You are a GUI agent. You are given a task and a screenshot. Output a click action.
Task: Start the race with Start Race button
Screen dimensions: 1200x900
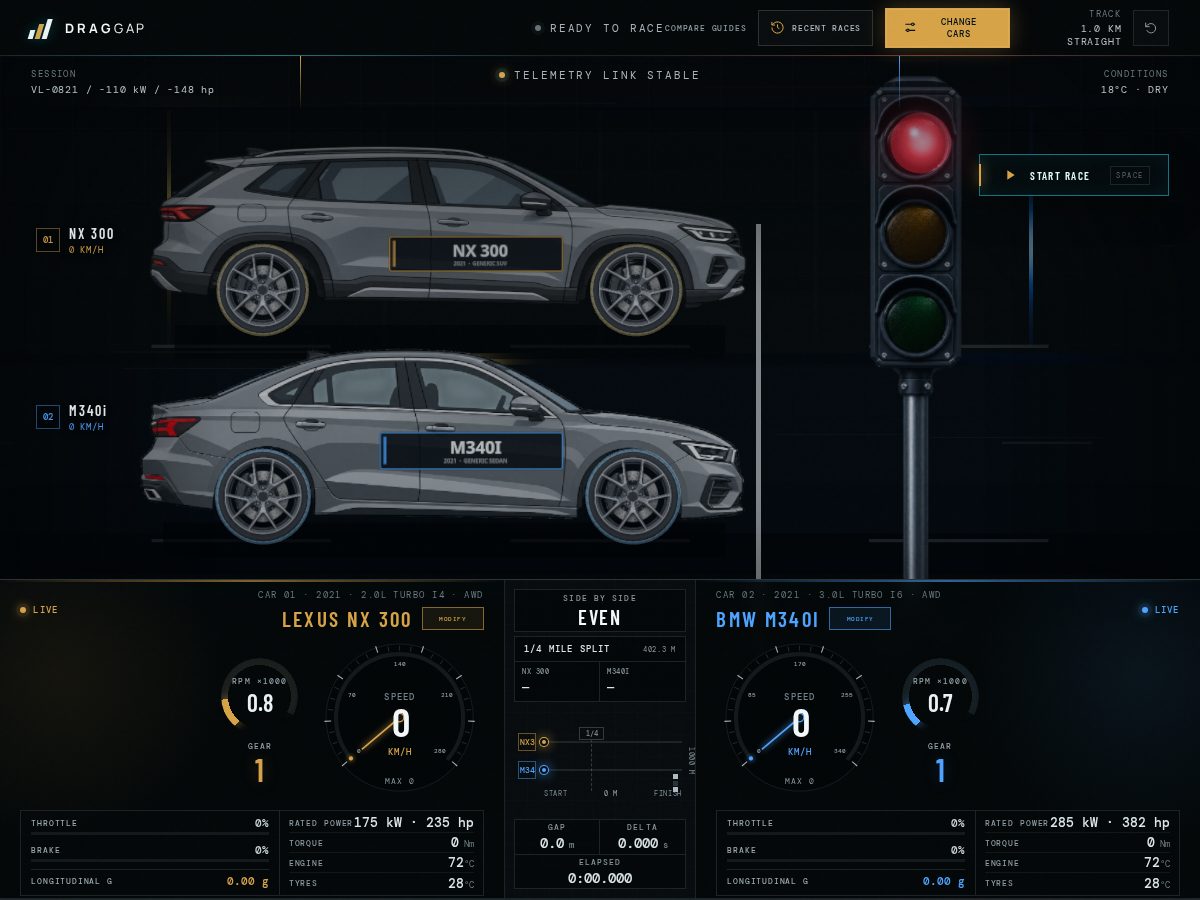click(1074, 175)
